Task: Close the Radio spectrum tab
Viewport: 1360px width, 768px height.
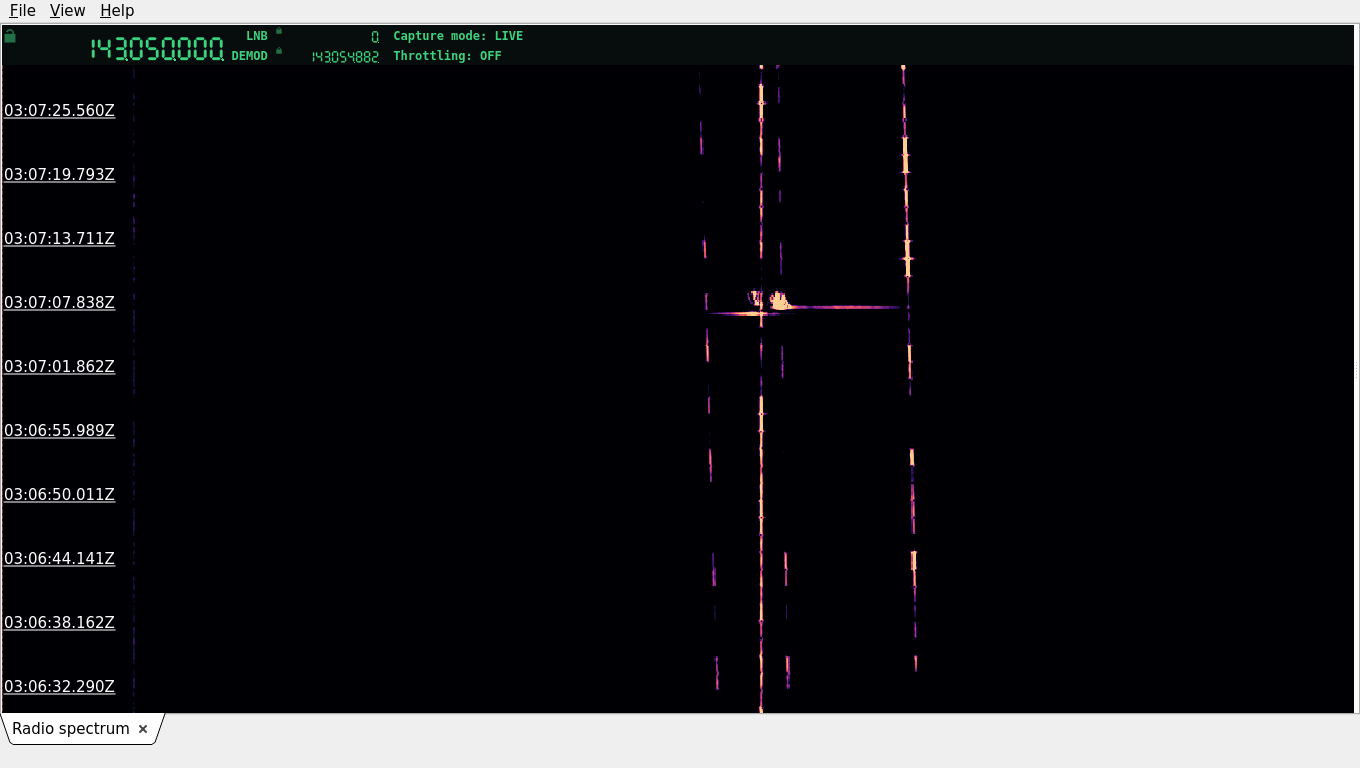Action: (x=143, y=729)
